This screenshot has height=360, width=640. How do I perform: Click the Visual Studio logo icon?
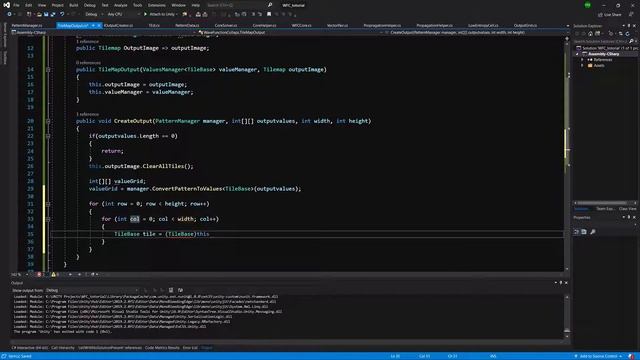point(6,5)
